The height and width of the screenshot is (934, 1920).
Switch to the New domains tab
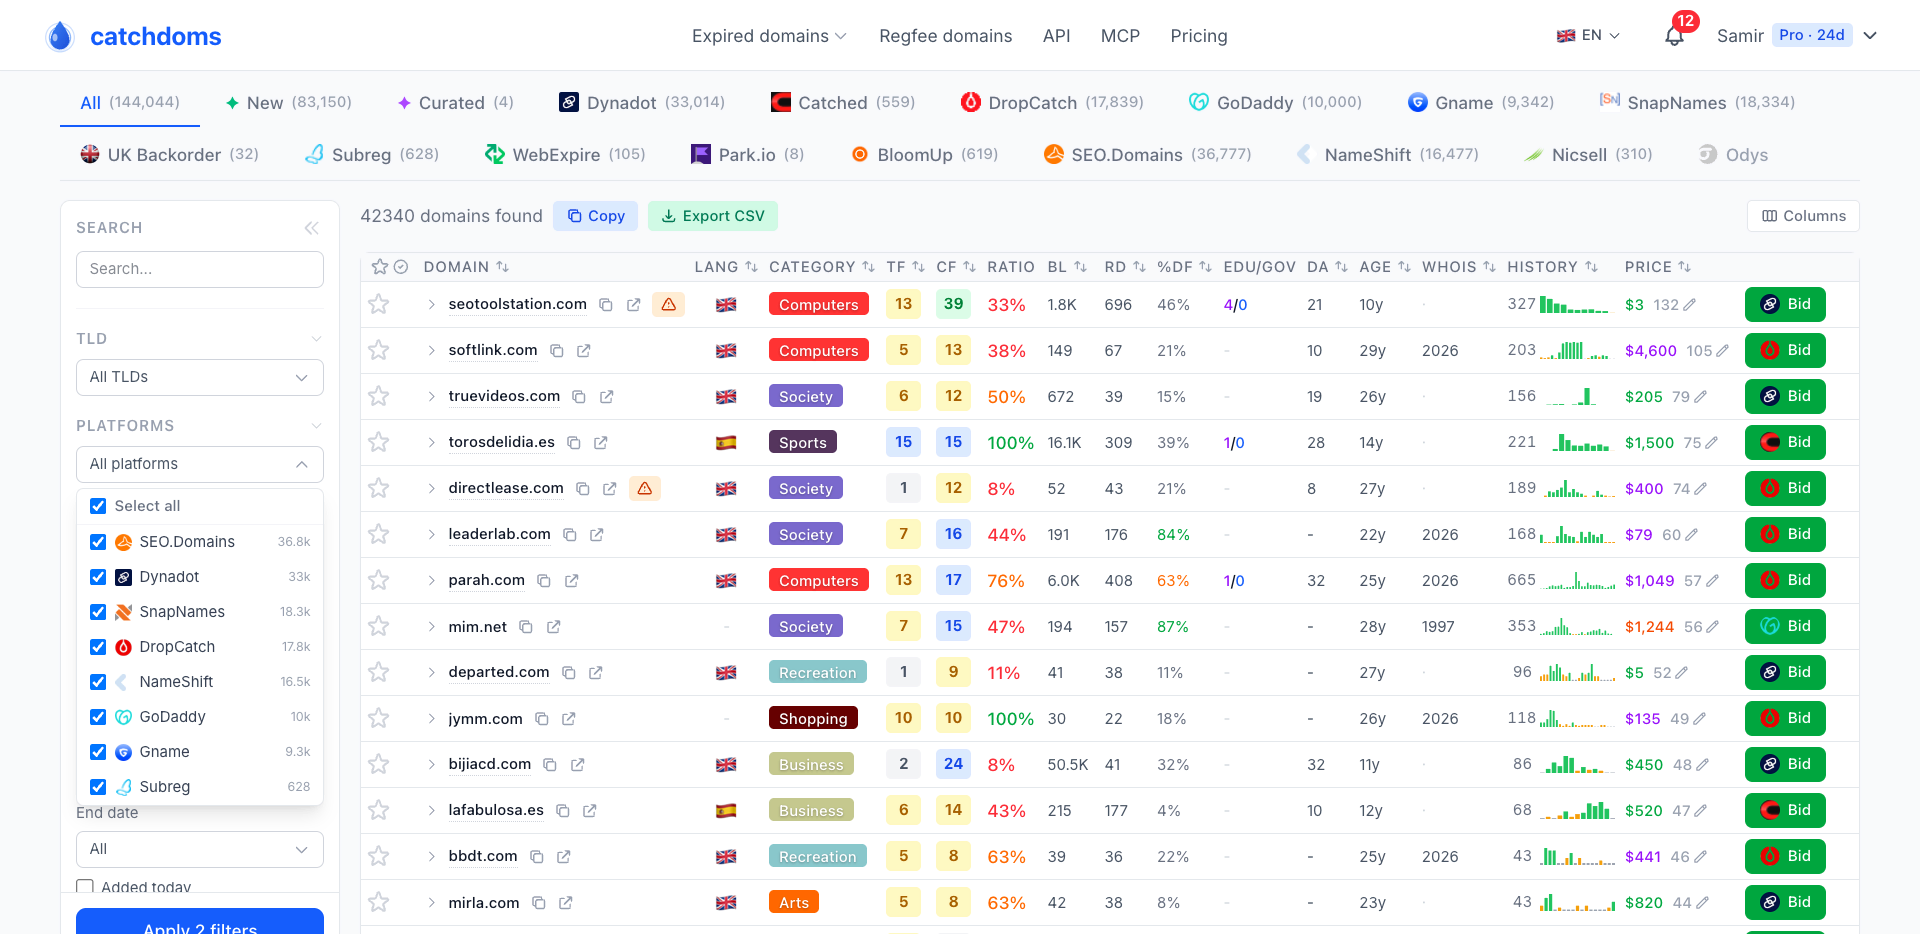[x=288, y=102]
